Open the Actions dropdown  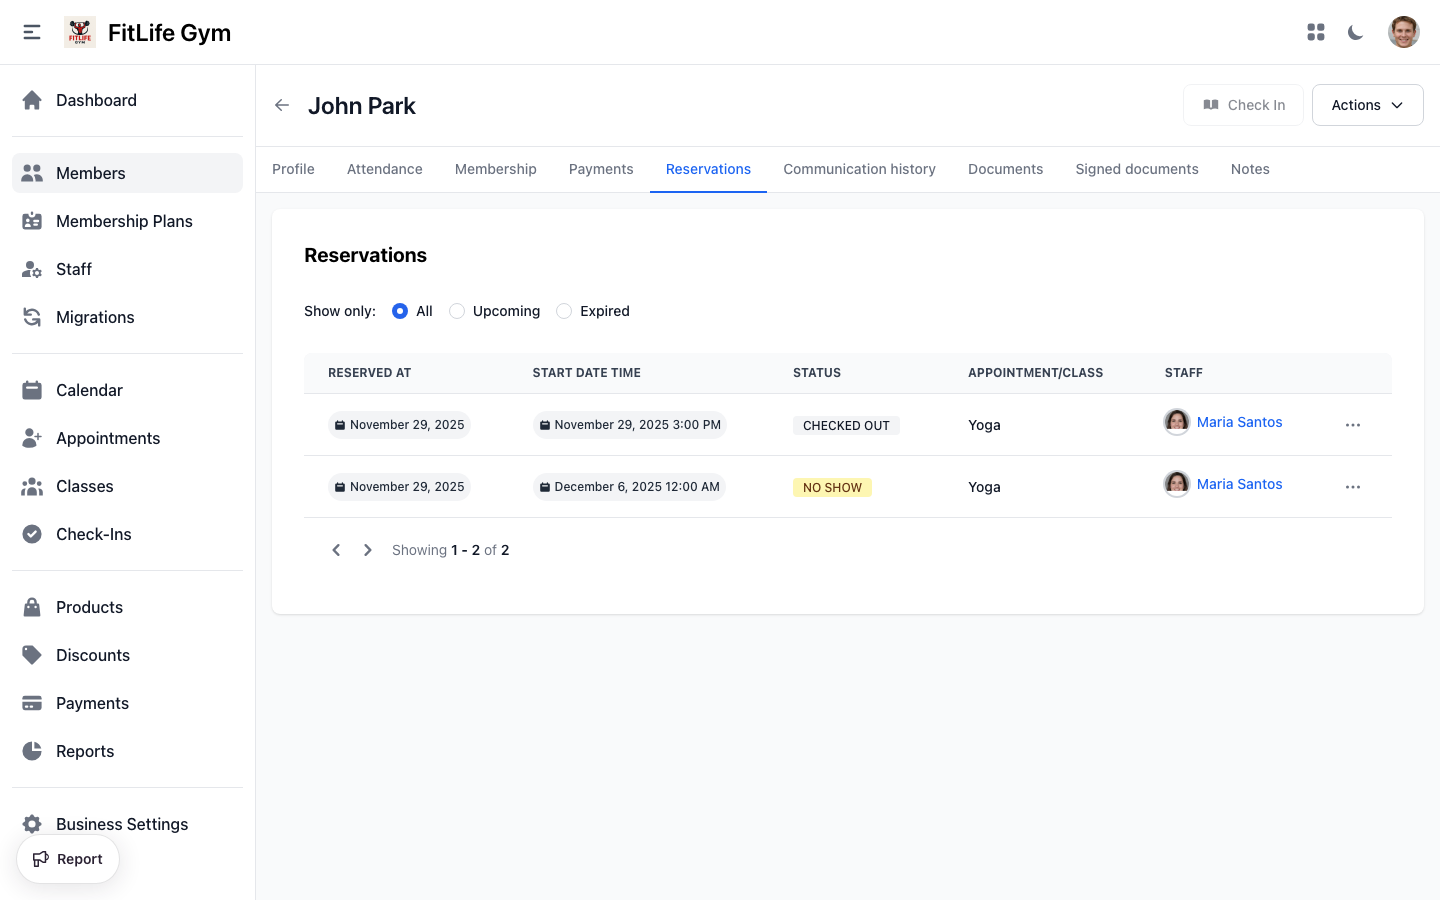[1367, 104]
